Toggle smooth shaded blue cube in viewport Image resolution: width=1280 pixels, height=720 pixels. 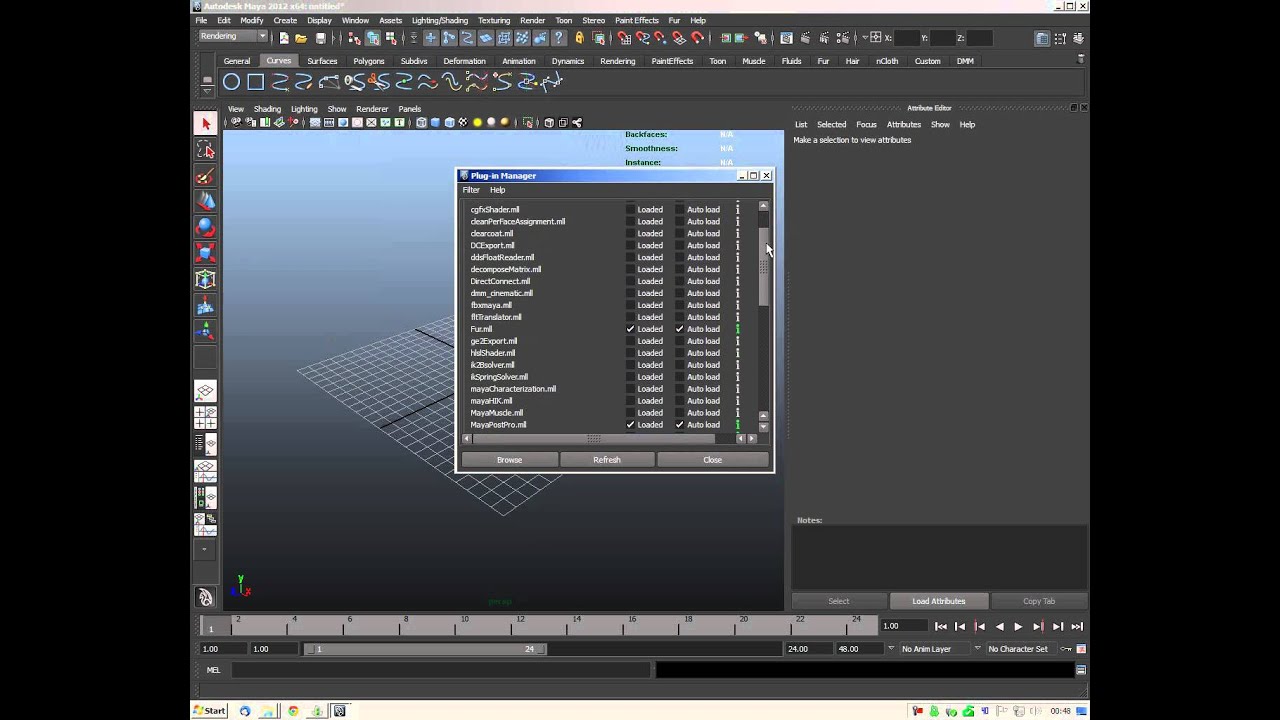pos(435,123)
